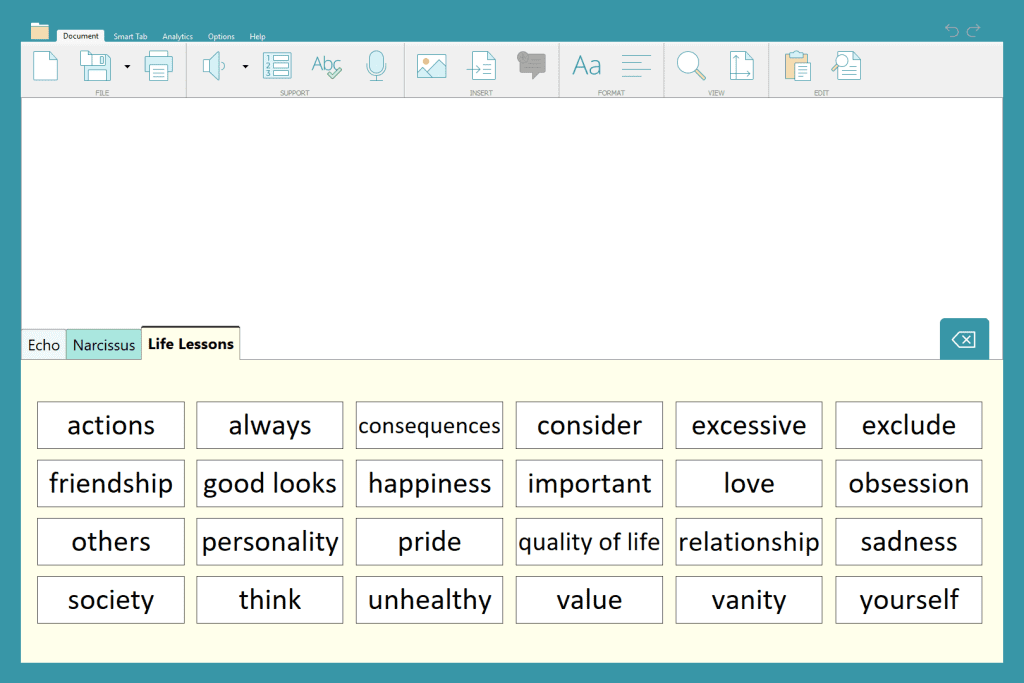Create a new blank document
Screen dimensions: 1024x683
(46, 66)
